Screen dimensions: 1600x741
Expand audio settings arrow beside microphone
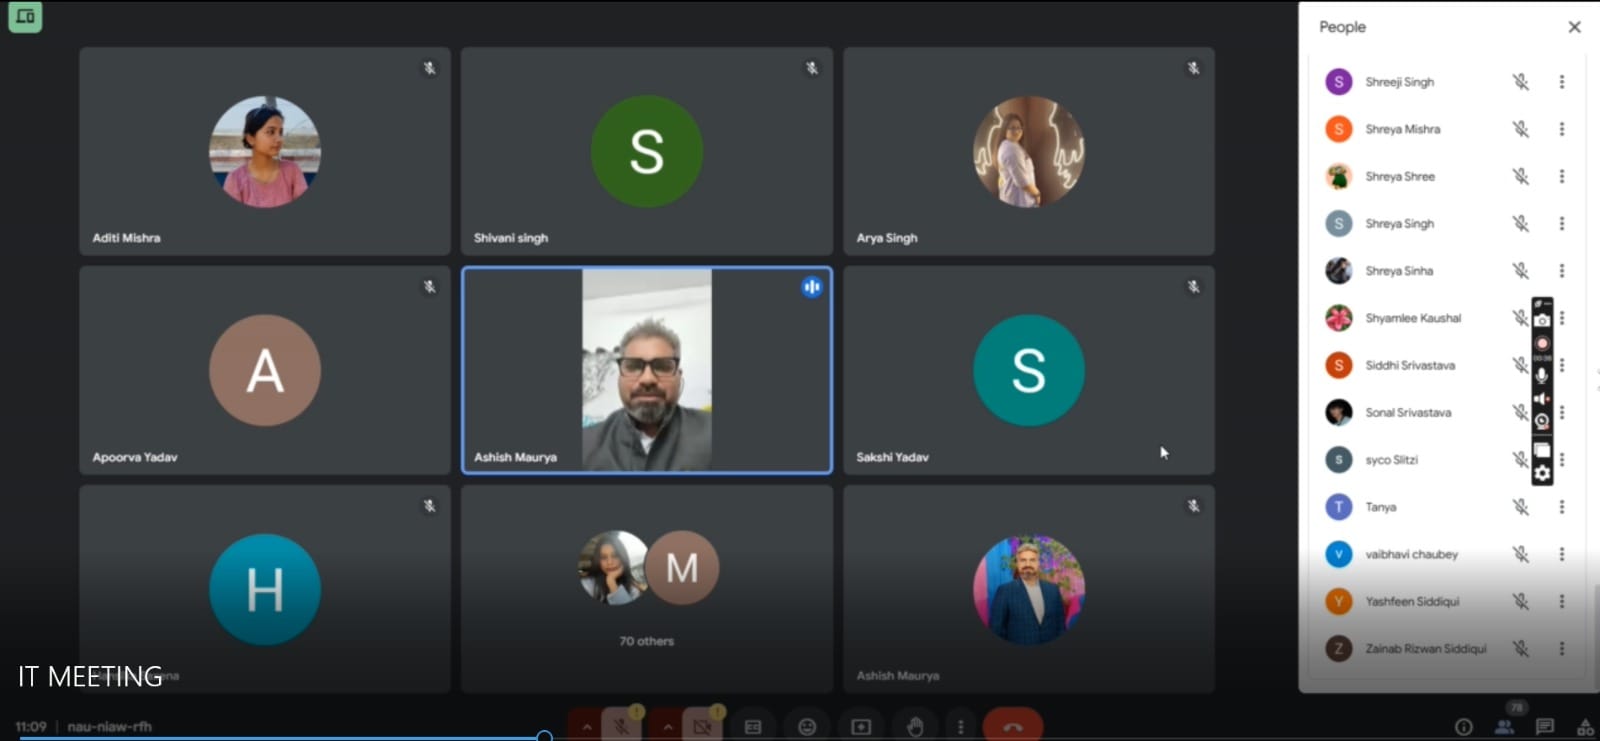point(587,727)
